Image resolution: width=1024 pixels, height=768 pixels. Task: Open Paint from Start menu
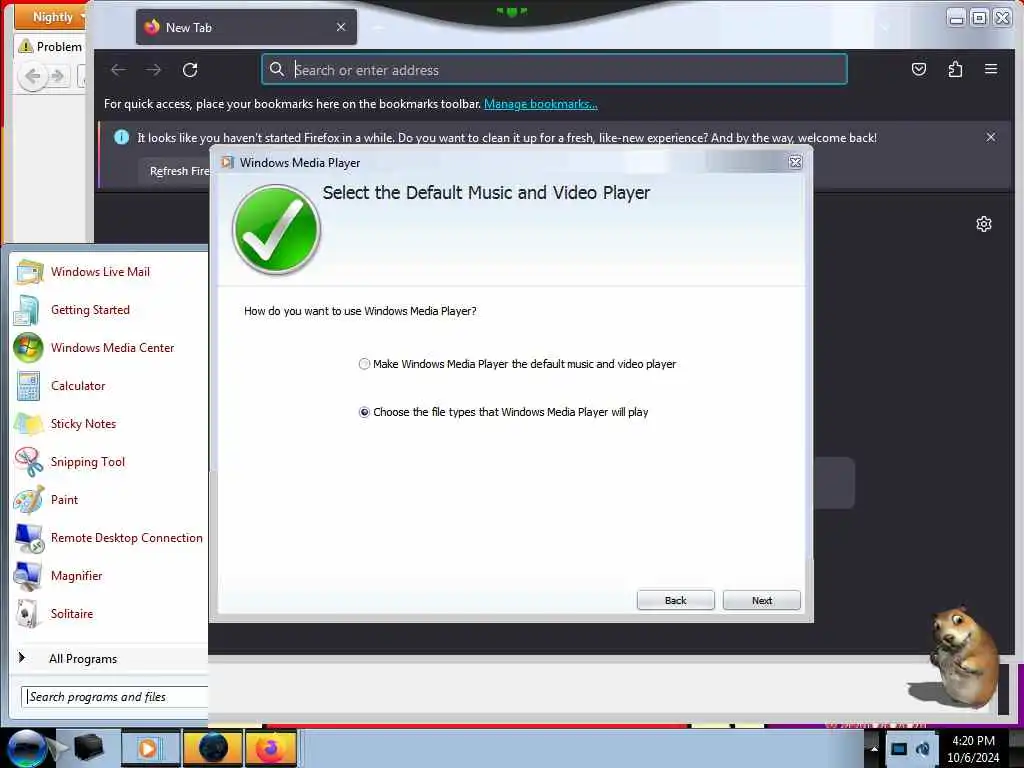point(108,500)
